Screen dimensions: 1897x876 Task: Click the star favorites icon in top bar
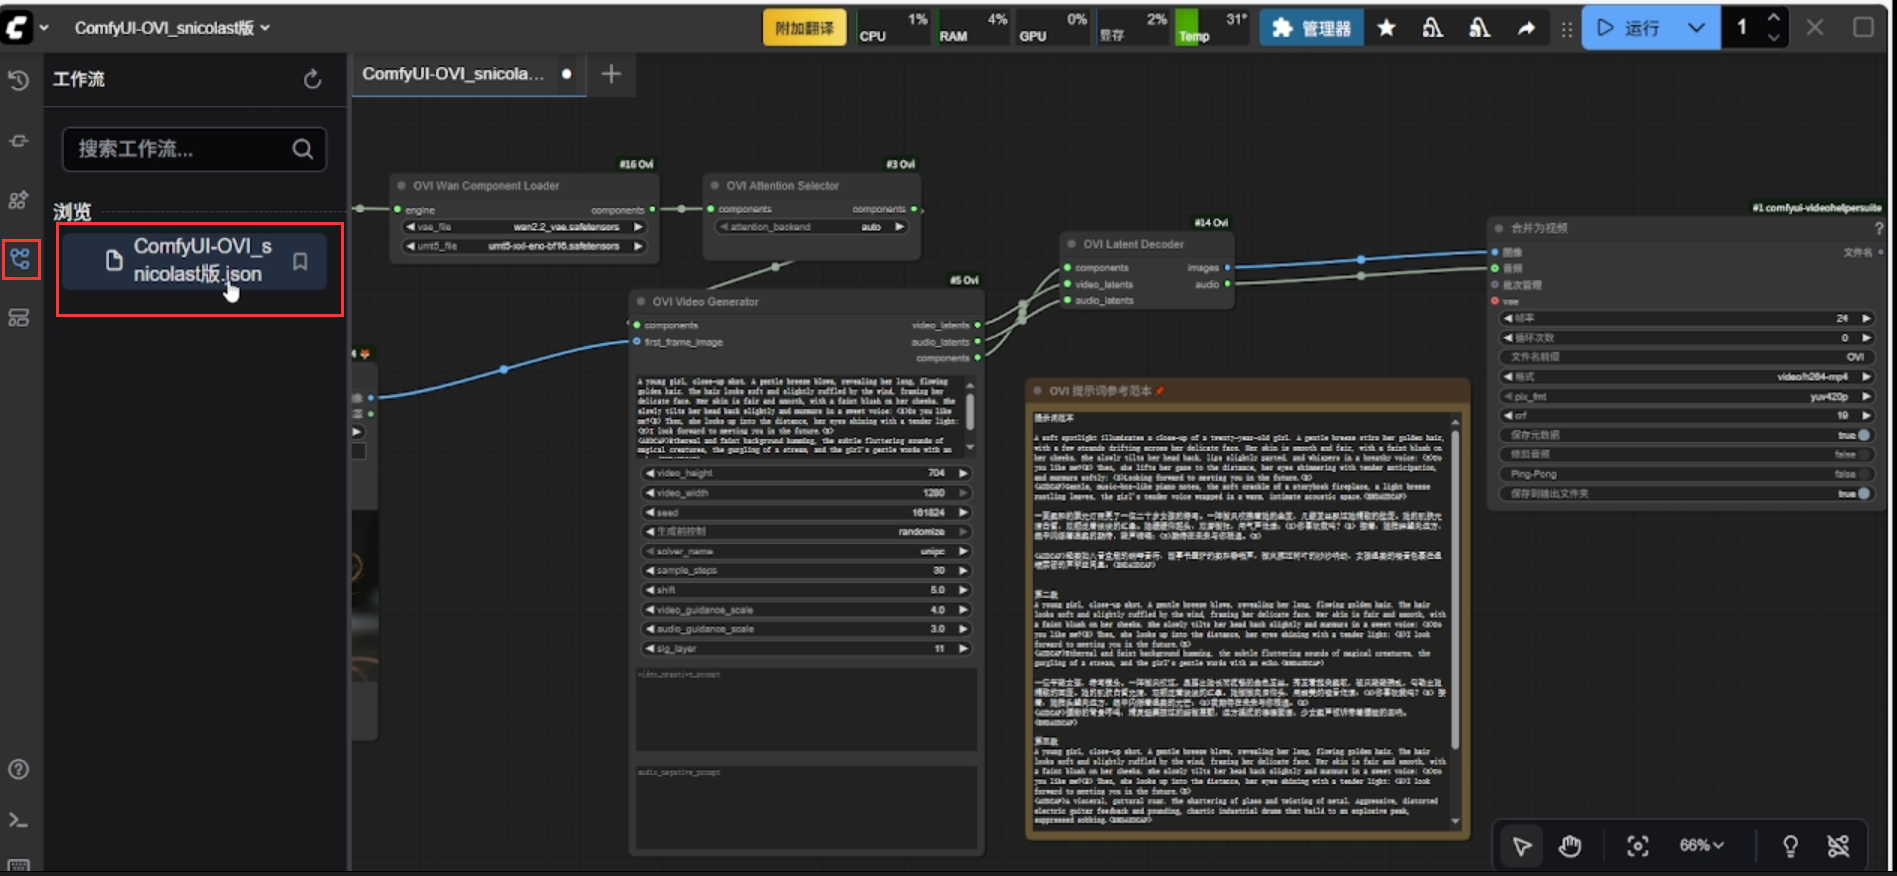point(1386,28)
